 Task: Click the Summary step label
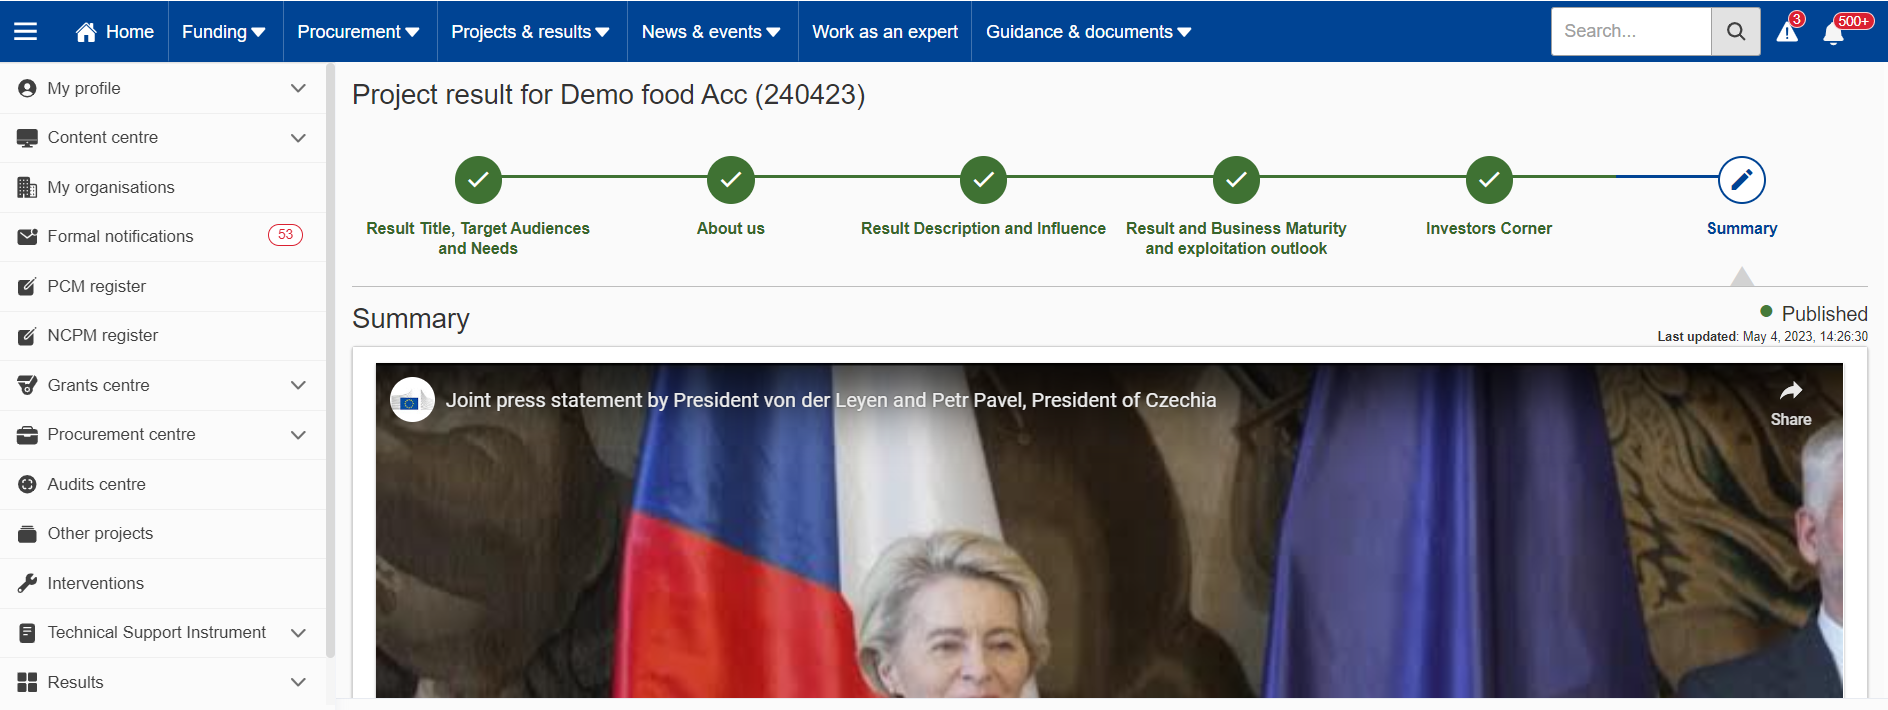click(1742, 228)
